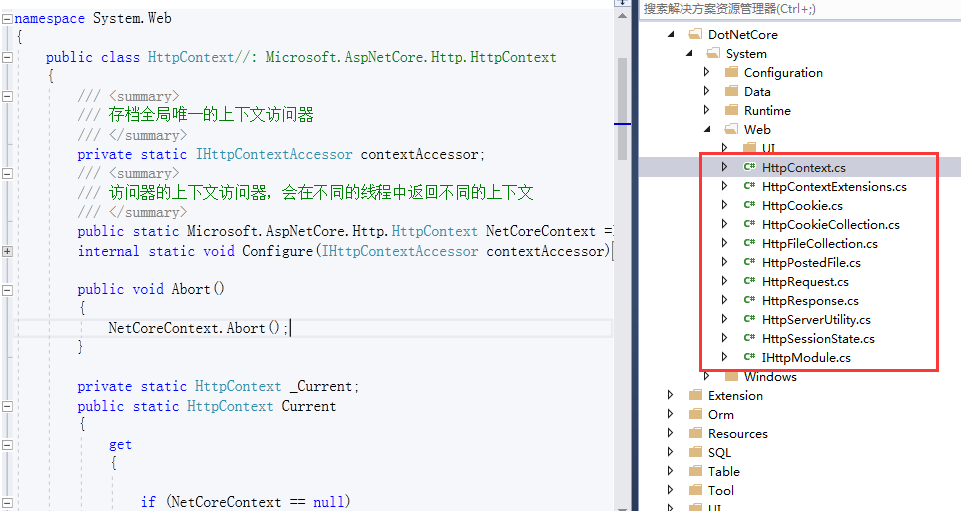Click the Web folder icon
961x511 pixels.
coord(731,129)
